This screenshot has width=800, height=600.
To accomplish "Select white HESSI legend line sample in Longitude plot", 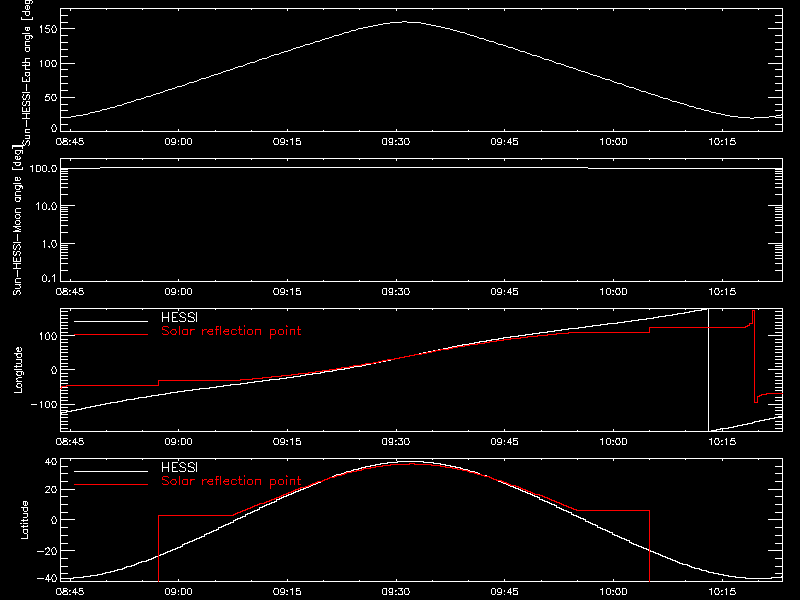I will [x=111, y=321].
